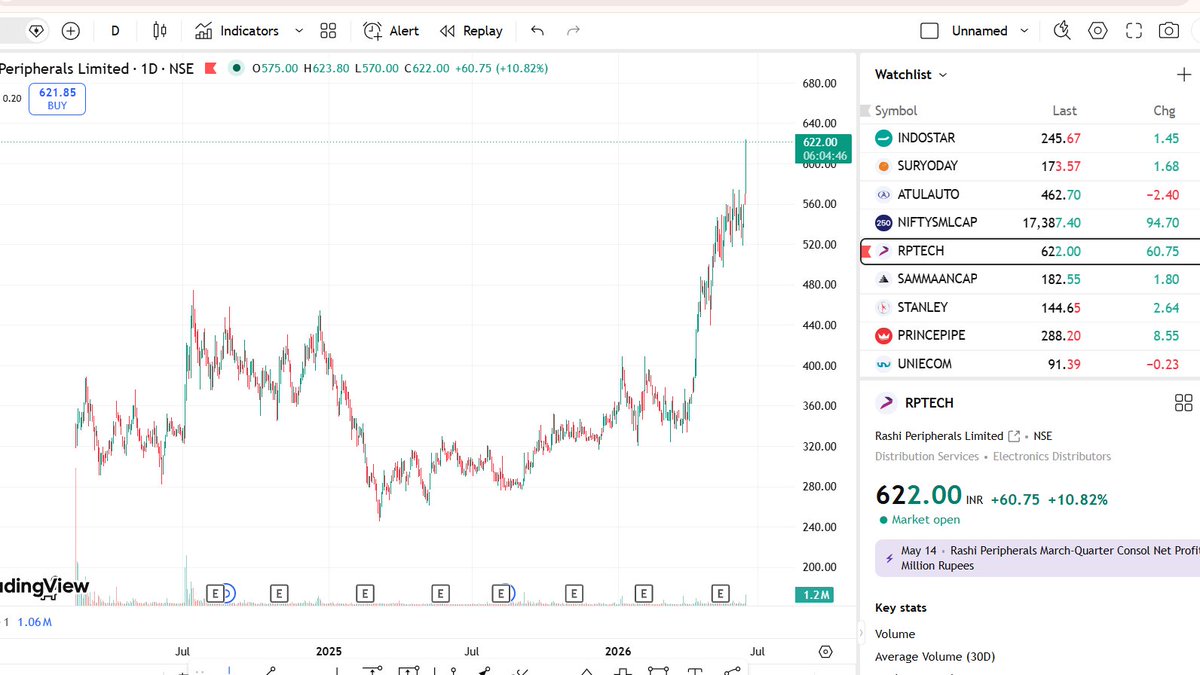
Task: Sort watchlist by Symbol column
Action: (x=896, y=111)
